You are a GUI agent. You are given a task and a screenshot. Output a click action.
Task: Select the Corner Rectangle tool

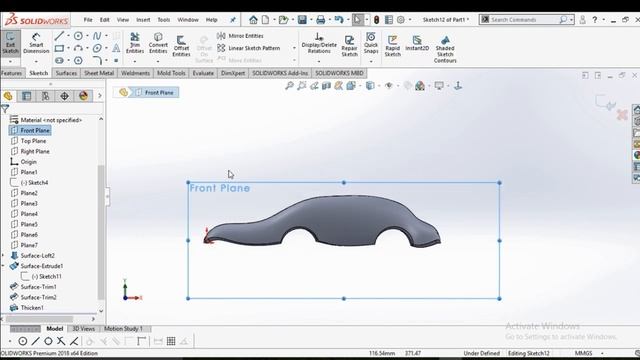coord(59,48)
